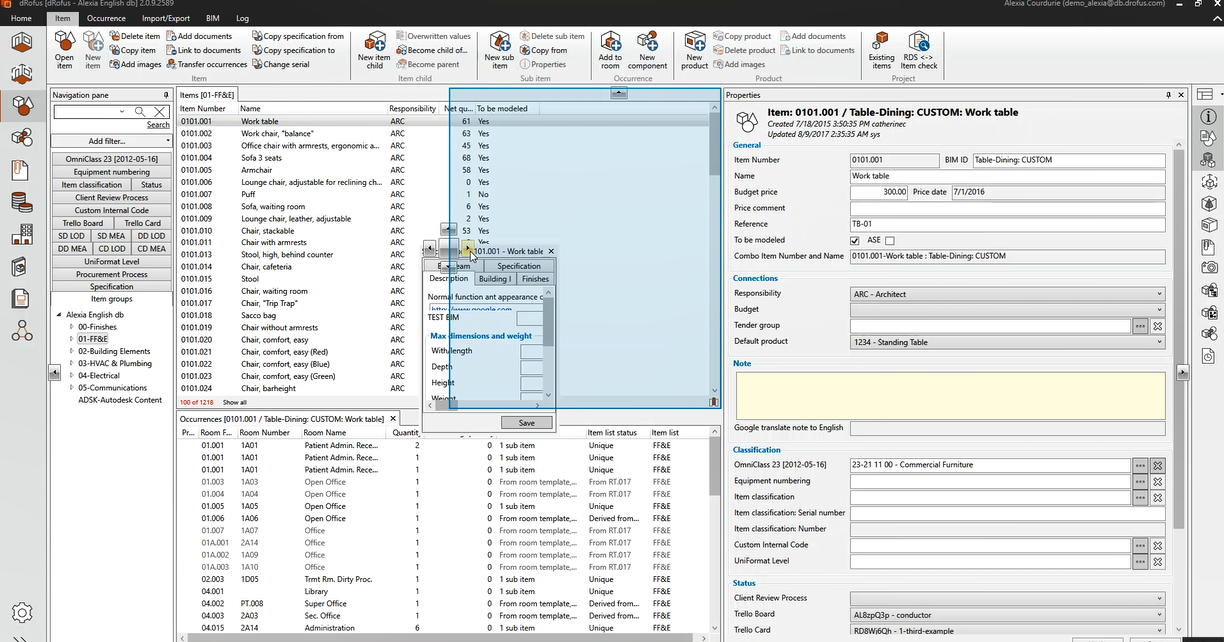Enable the ASE checkbox
This screenshot has height=642, width=1224.
[890, 240]
